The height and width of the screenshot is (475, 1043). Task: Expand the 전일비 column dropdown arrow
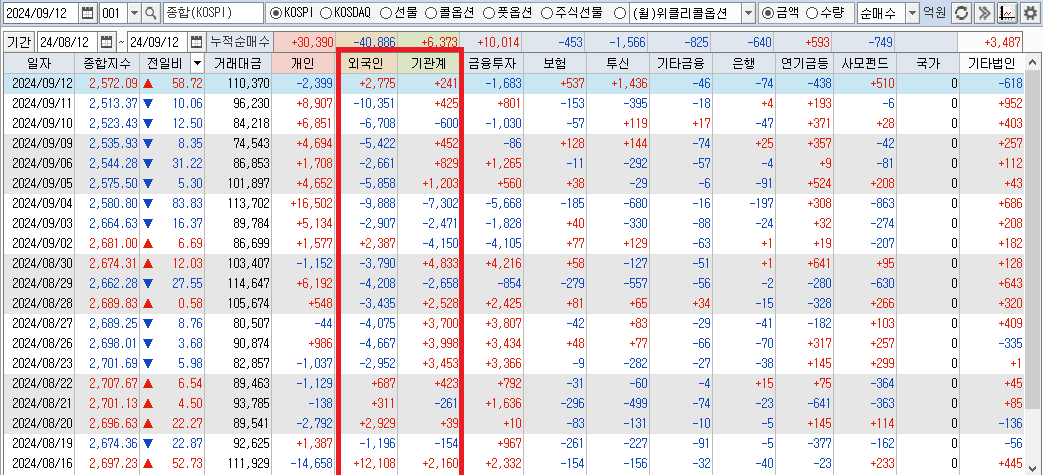(197, 64)
